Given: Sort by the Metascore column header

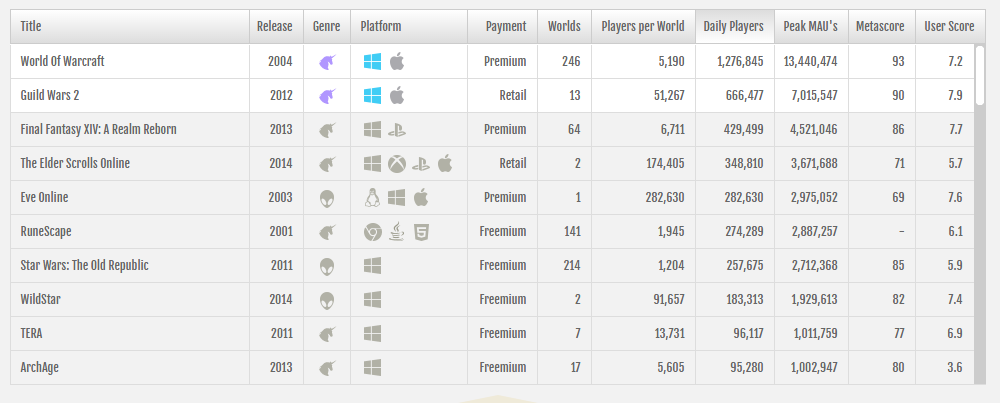Looking at the screenshot, I should tap(881, 26).
